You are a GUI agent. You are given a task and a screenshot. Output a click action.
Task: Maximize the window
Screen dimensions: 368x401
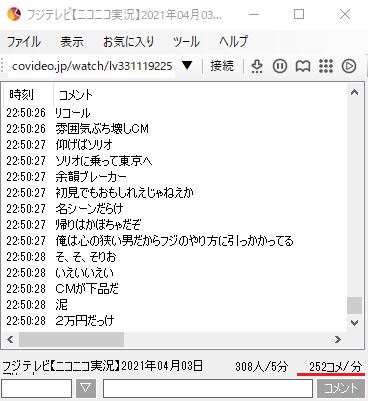(x=299, y=14)
